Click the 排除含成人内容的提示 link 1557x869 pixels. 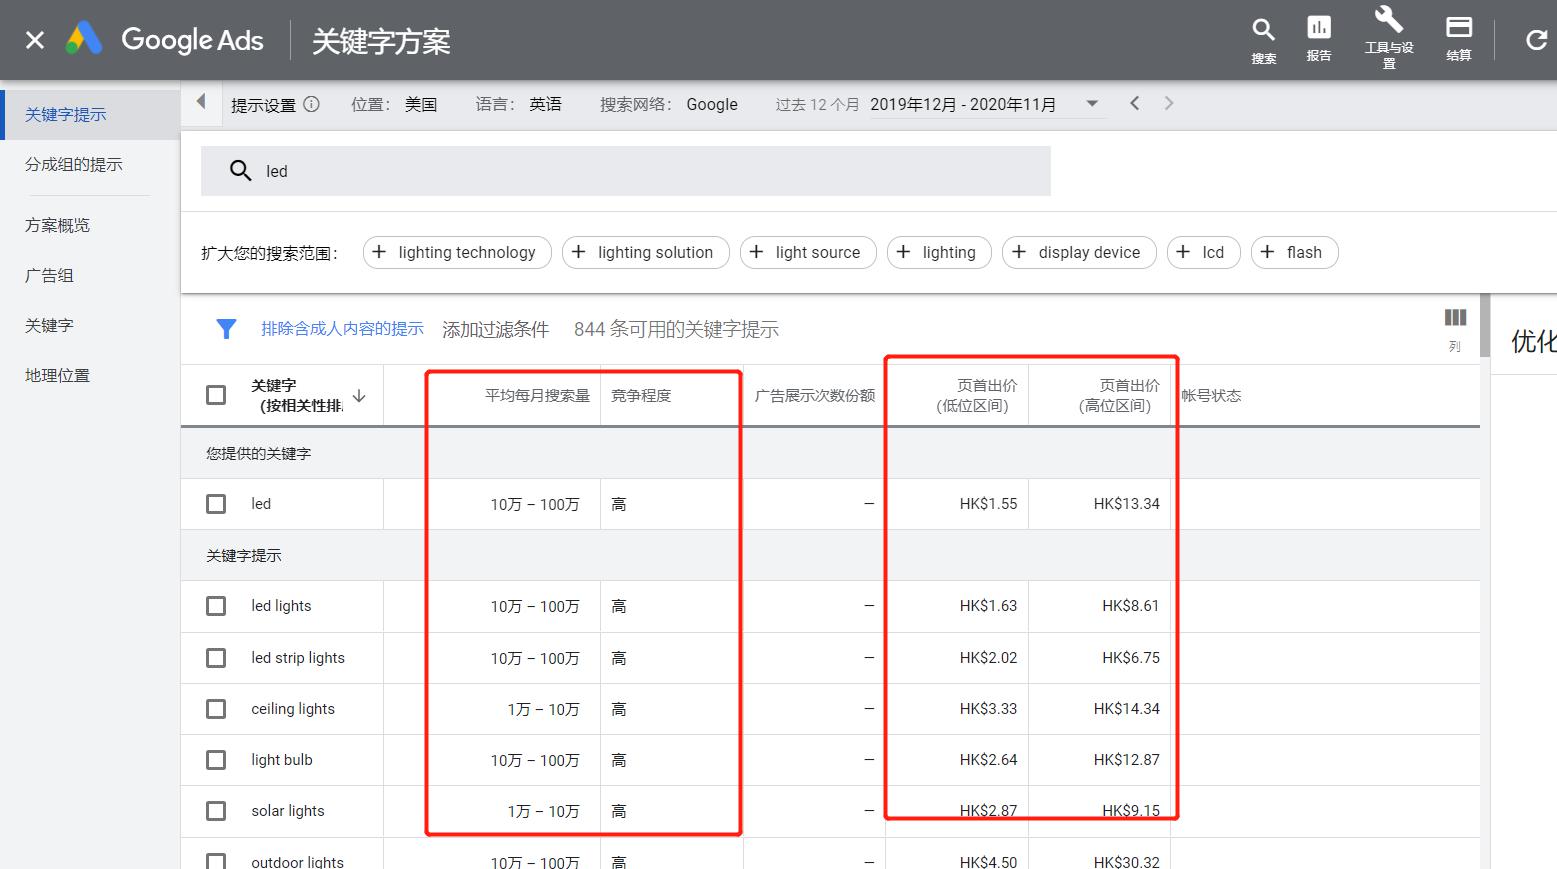point(343,328)
